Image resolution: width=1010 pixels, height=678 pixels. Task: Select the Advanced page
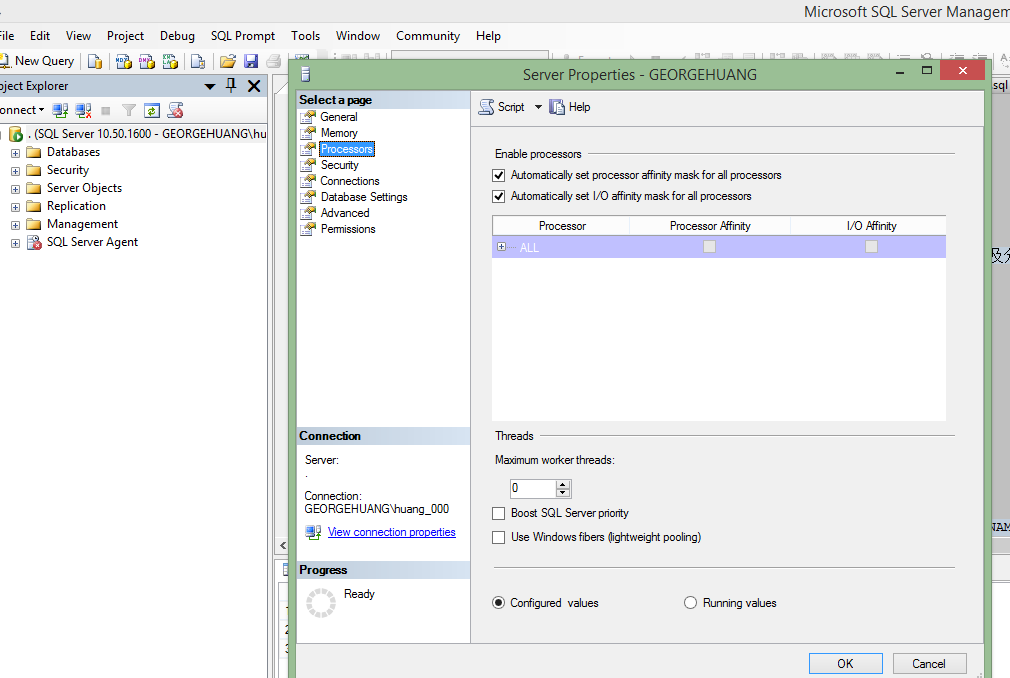tap(345, 213)
